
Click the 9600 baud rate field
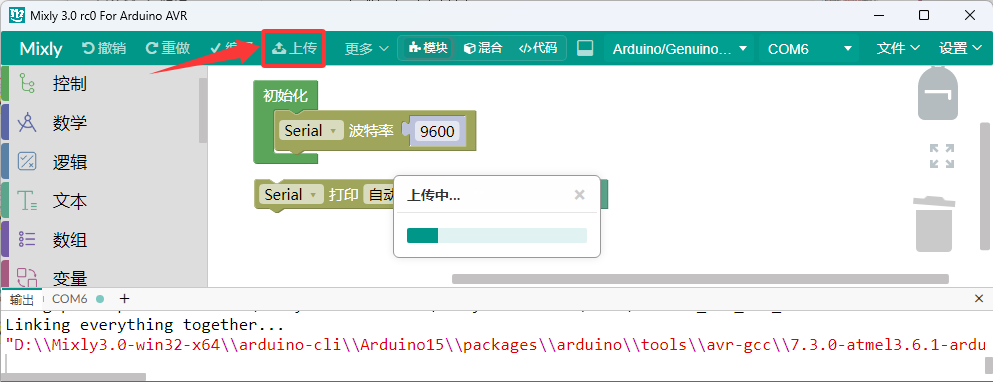click(x=438, y=132)
